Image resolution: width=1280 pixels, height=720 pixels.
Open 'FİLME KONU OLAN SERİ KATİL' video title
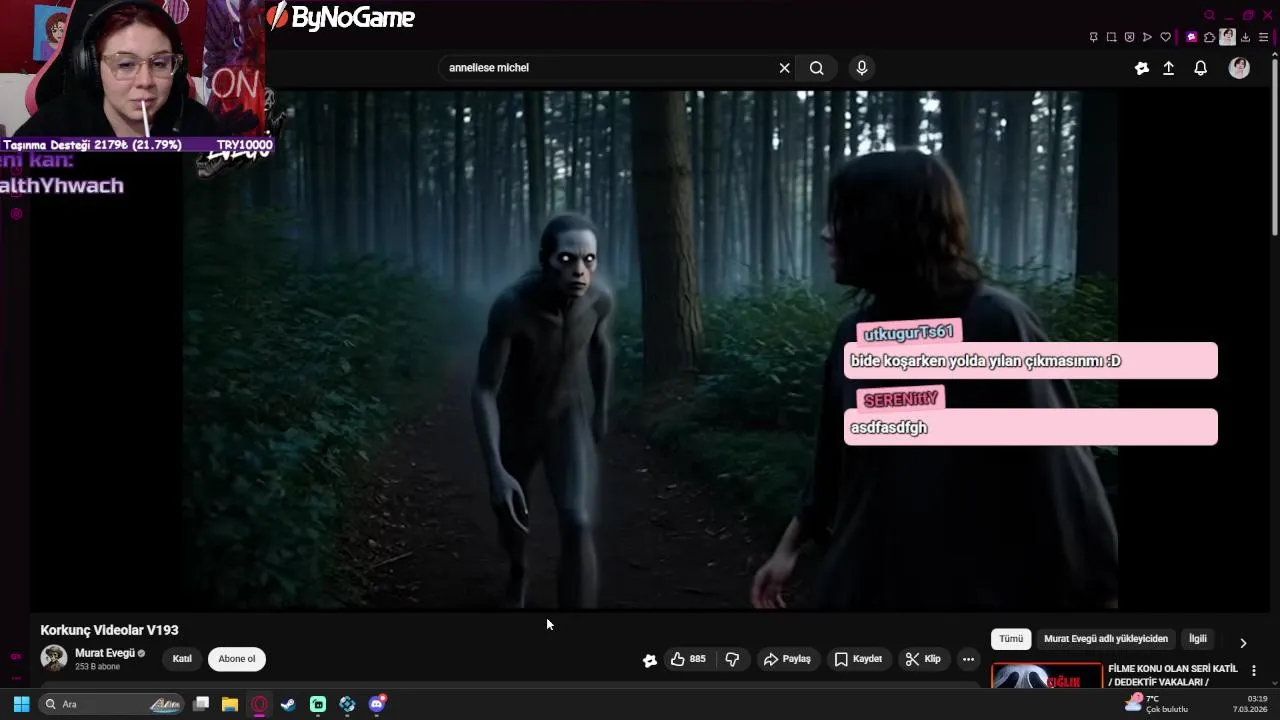click(1172, 675)
